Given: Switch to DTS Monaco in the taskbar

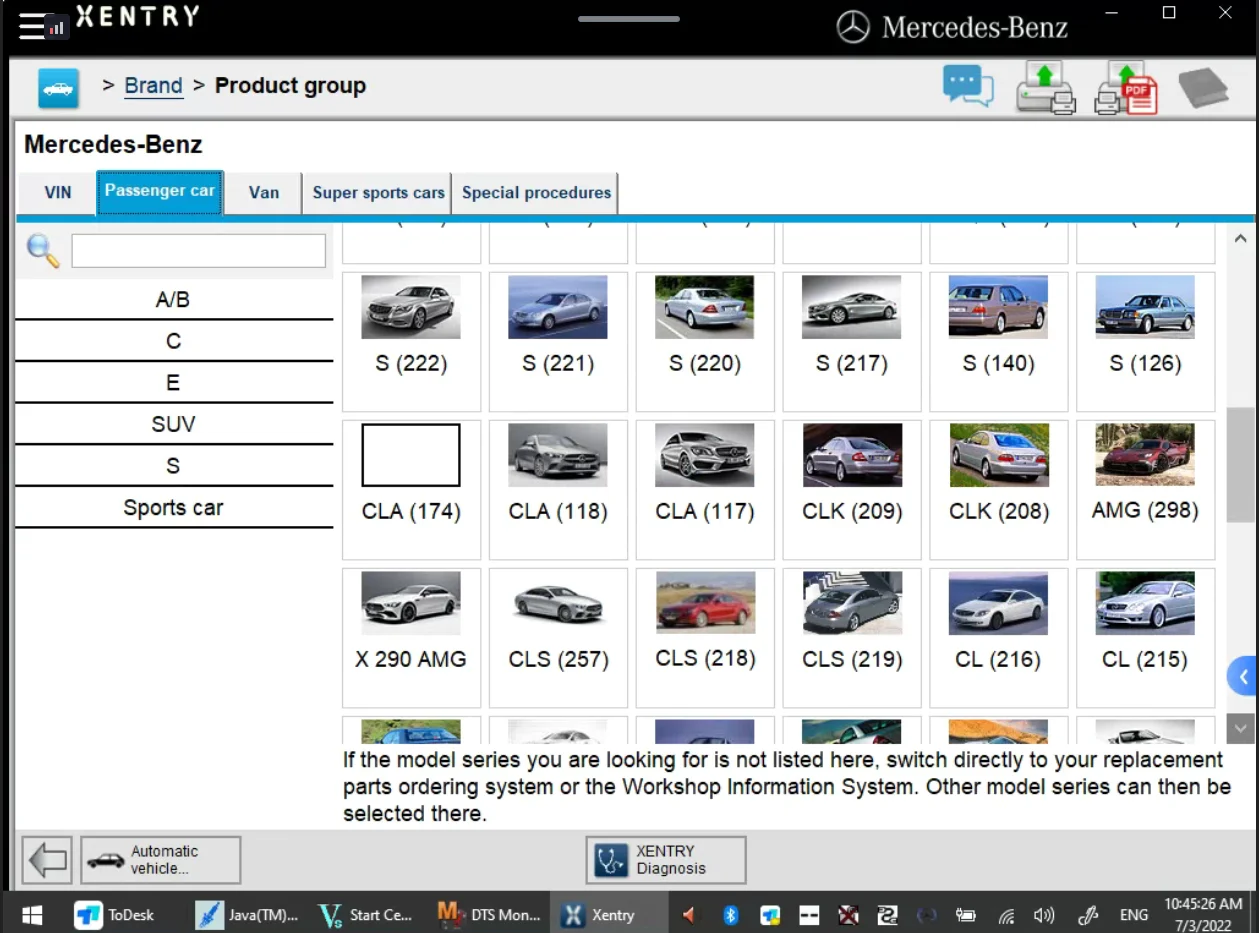Looking at the screenshot, I should [490, 914].
